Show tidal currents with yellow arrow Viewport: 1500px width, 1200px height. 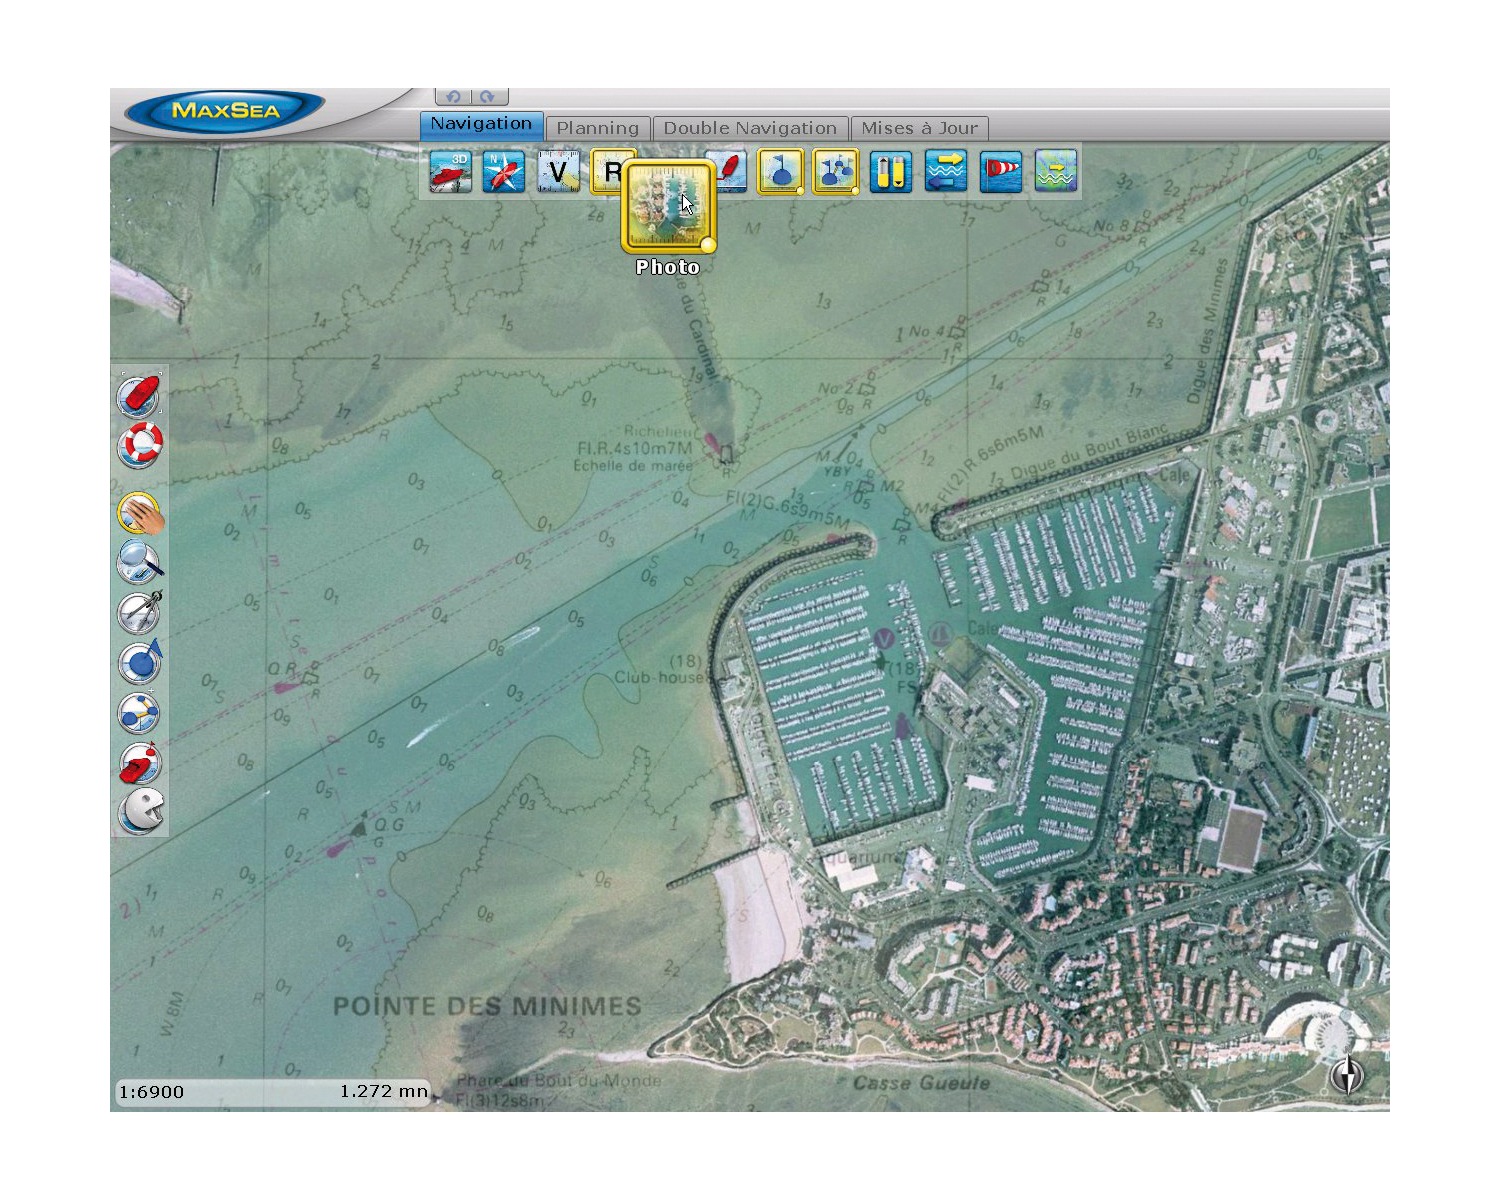(945, 171)
